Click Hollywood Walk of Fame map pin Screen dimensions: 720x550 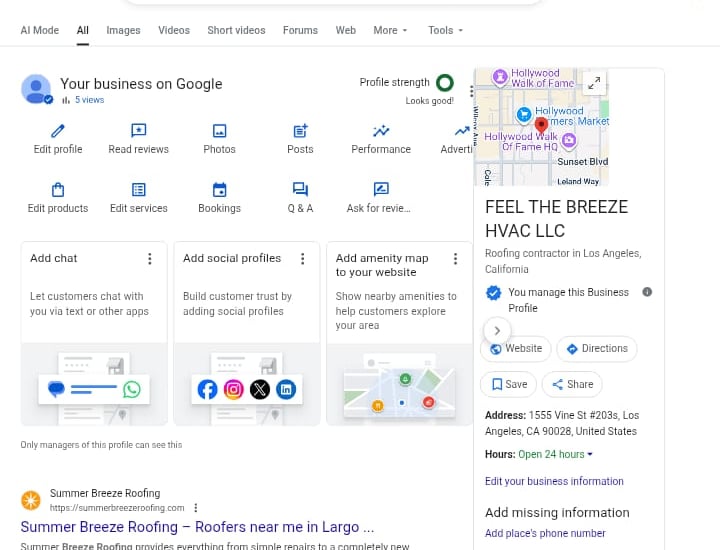pos(500,76)
